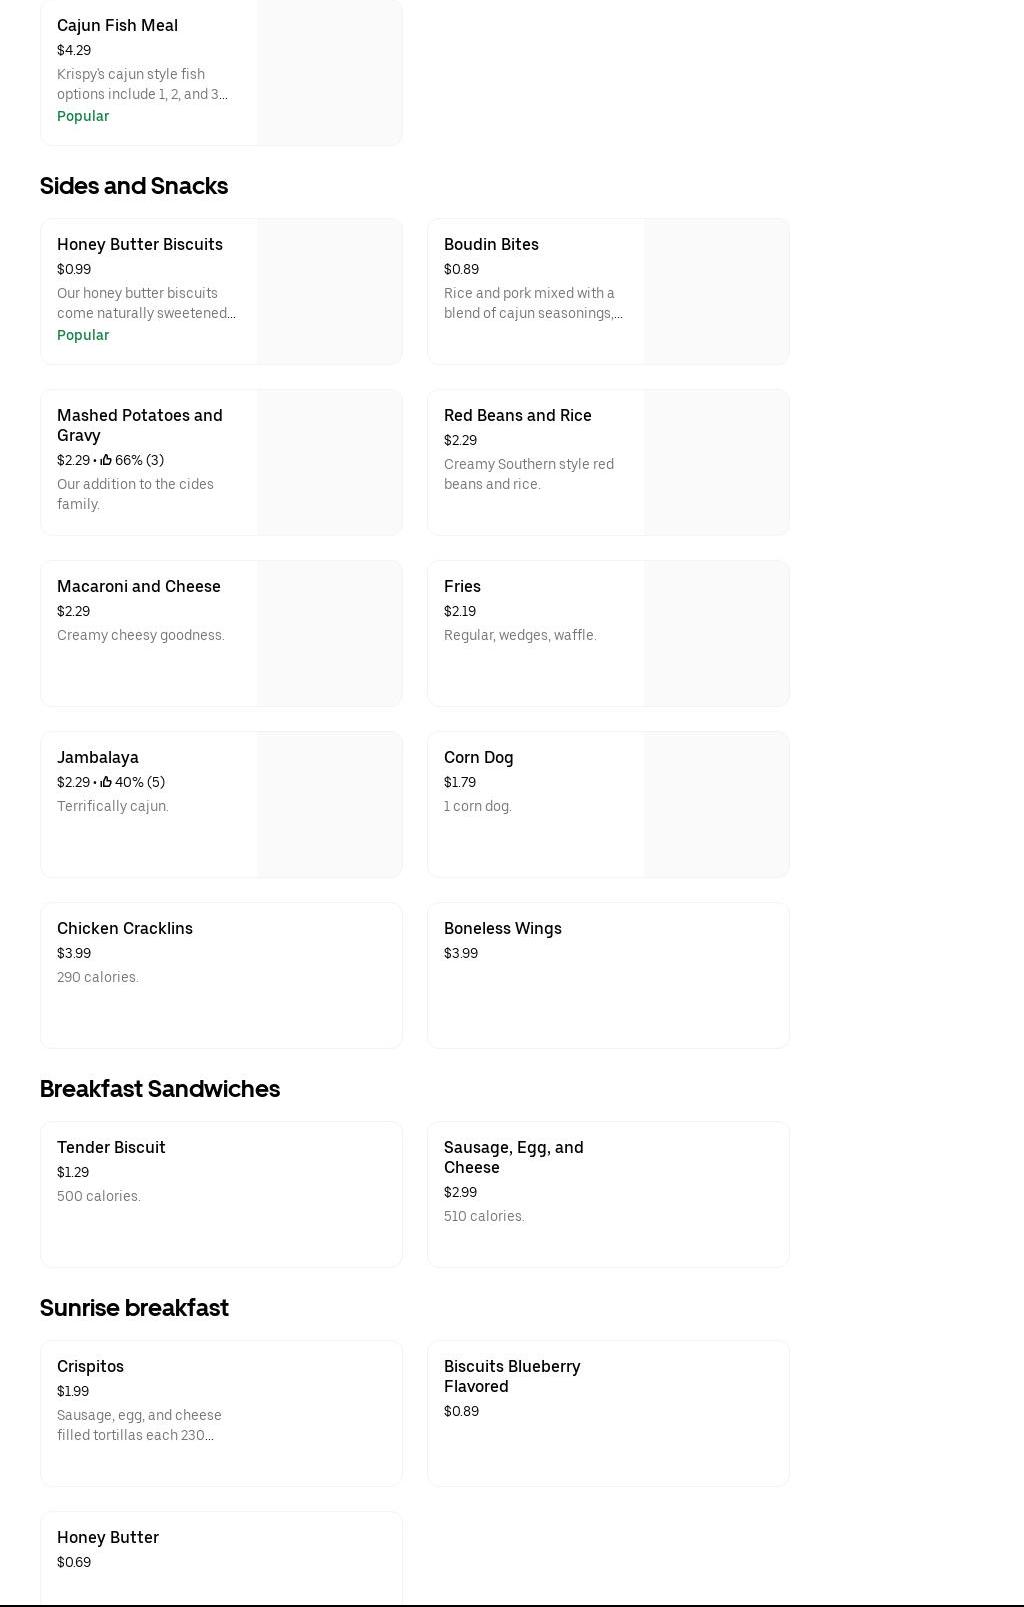The width and height of the screenshot is (1024, 1607).
Task: Click the Boudin Bites image thumbnail
Action: pos(716,291)
